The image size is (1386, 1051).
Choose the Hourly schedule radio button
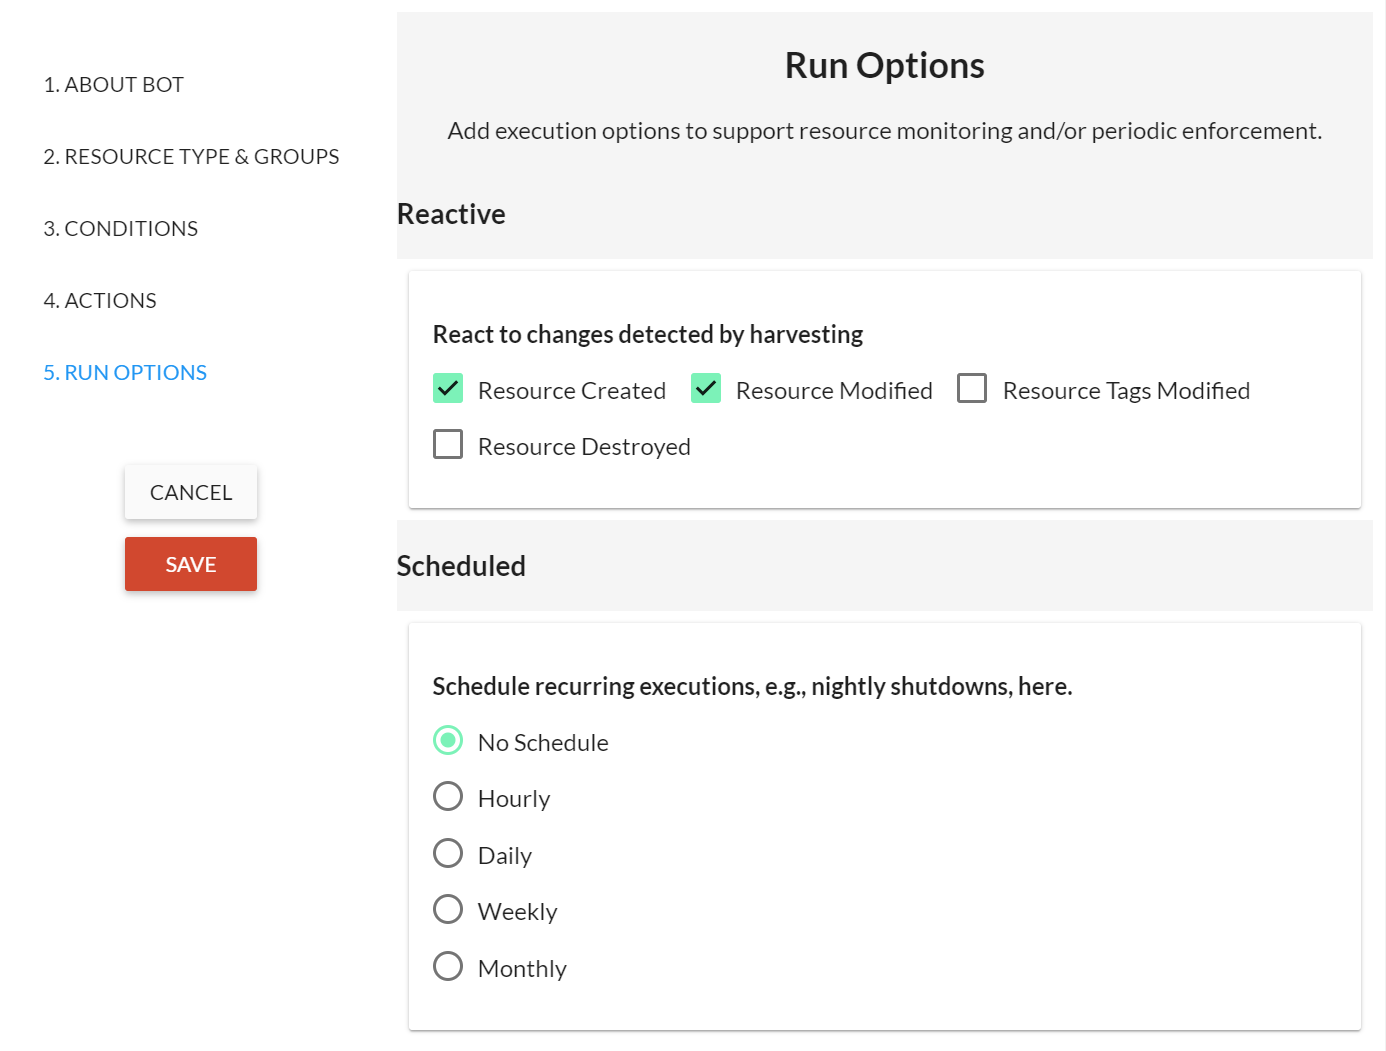[x=448, y=796]
